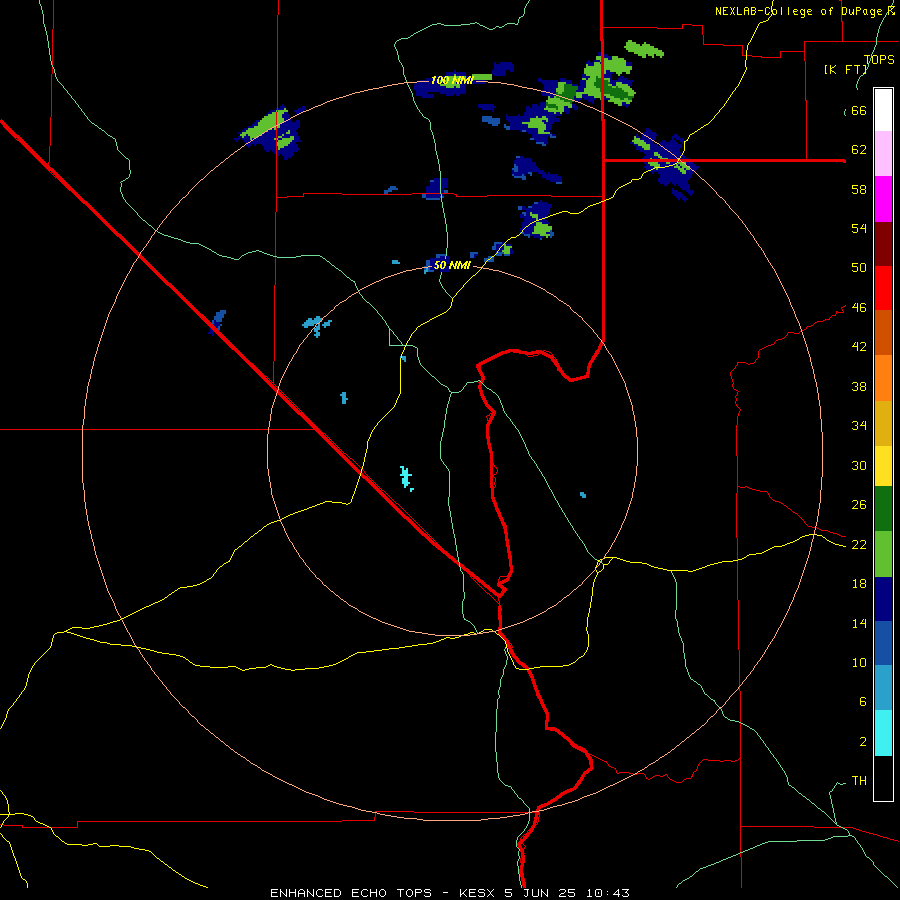
Task: Click the "6" legend value
Action: click(x=863, y=702)
